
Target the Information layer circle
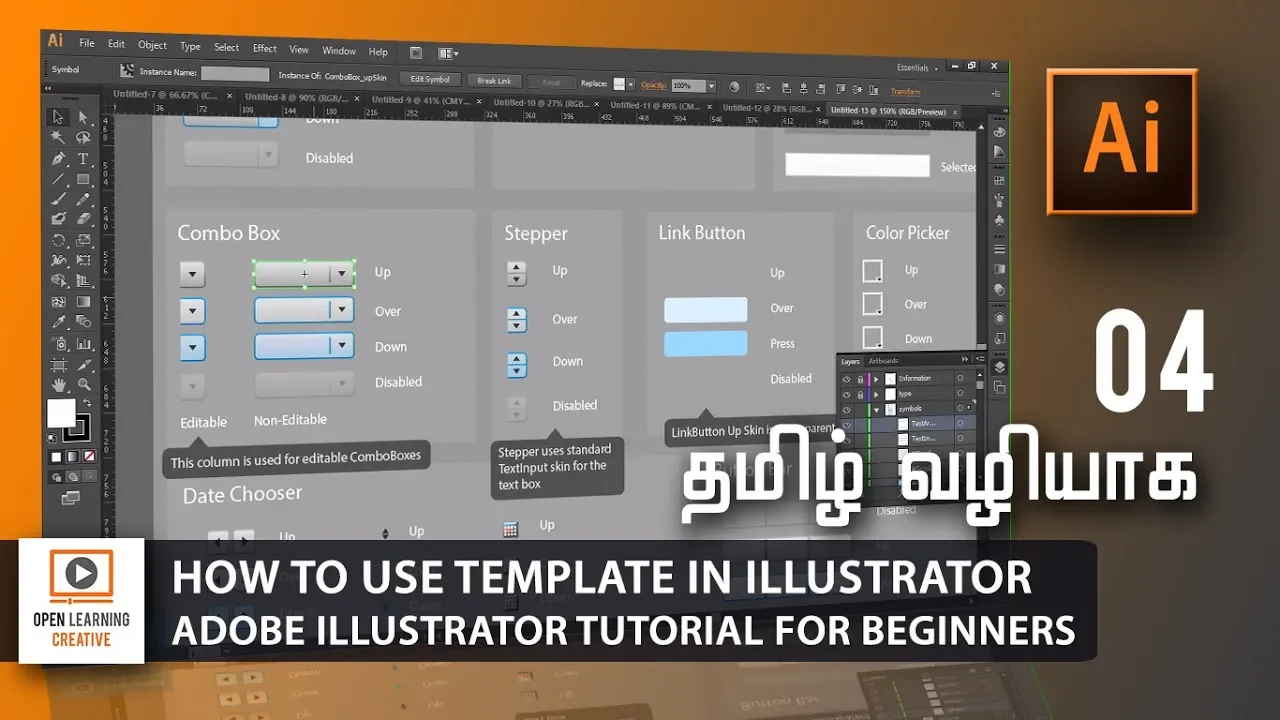960,378
